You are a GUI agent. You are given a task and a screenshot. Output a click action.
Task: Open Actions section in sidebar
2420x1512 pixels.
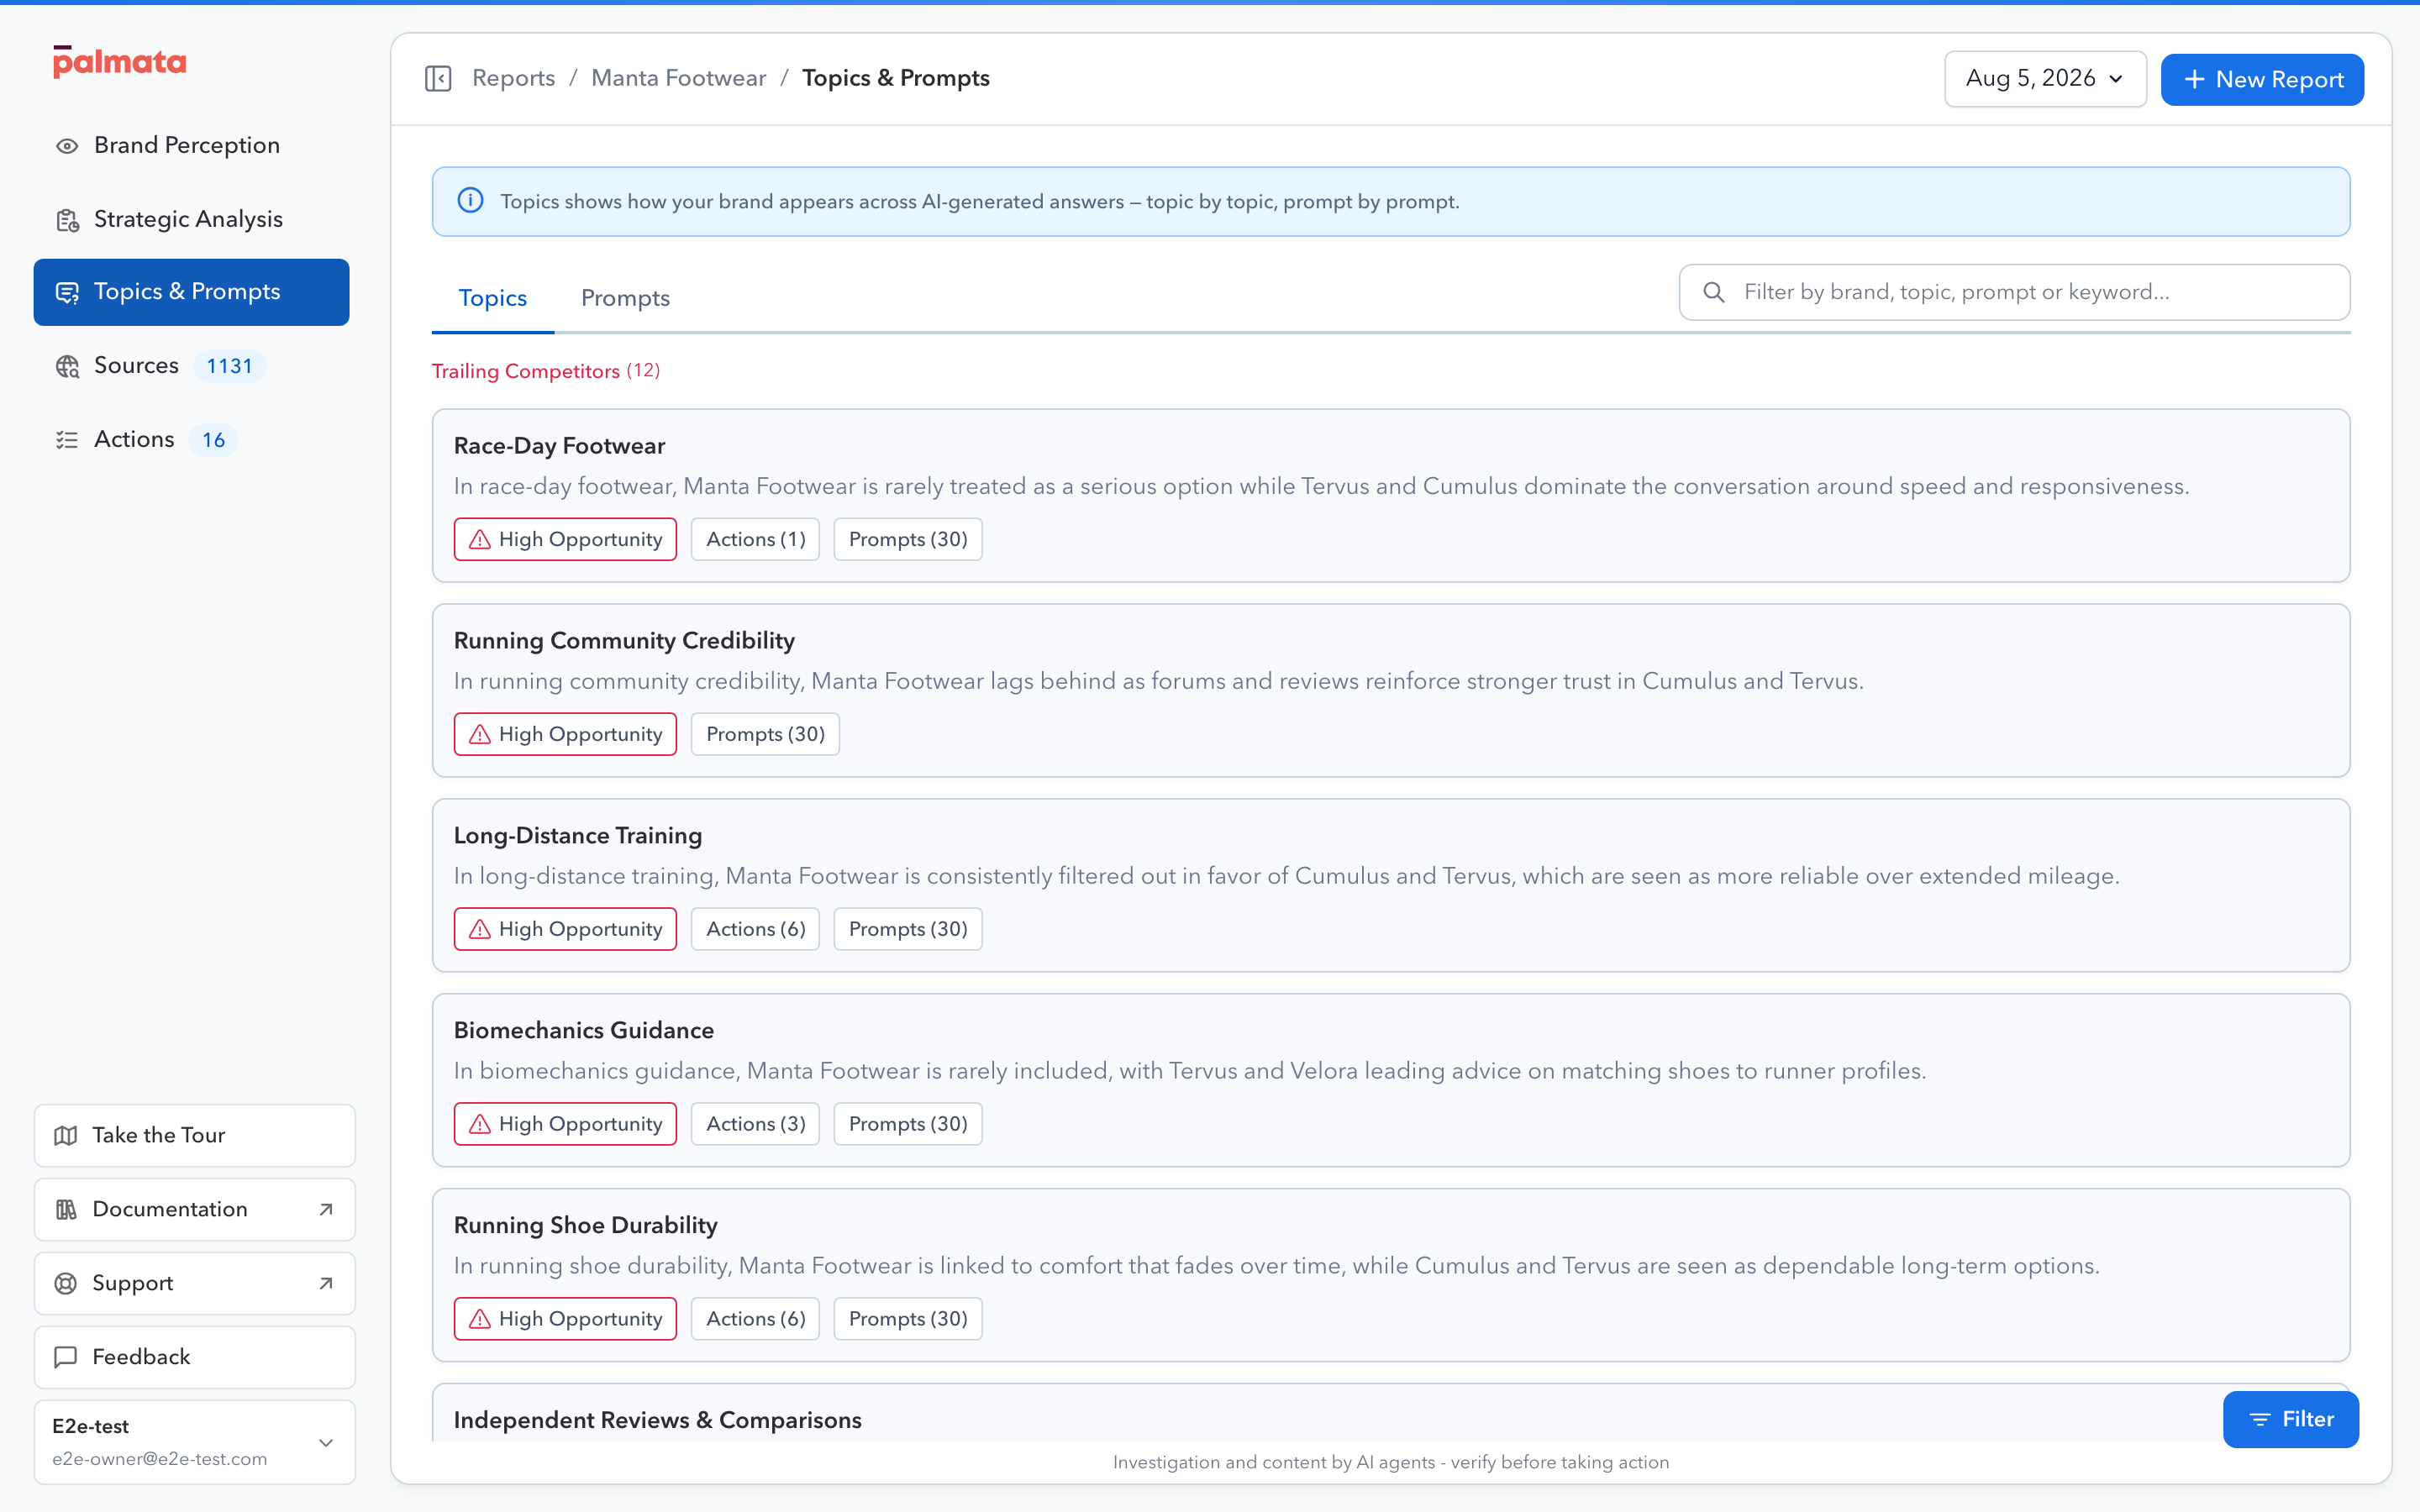[191, 440]
